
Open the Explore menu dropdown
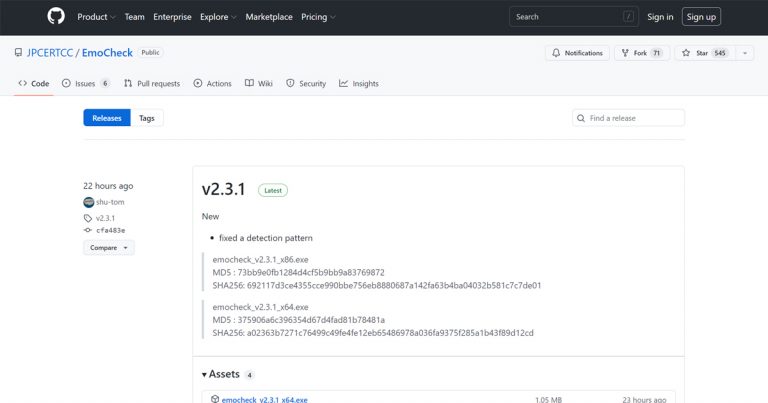tap(217, 17)
